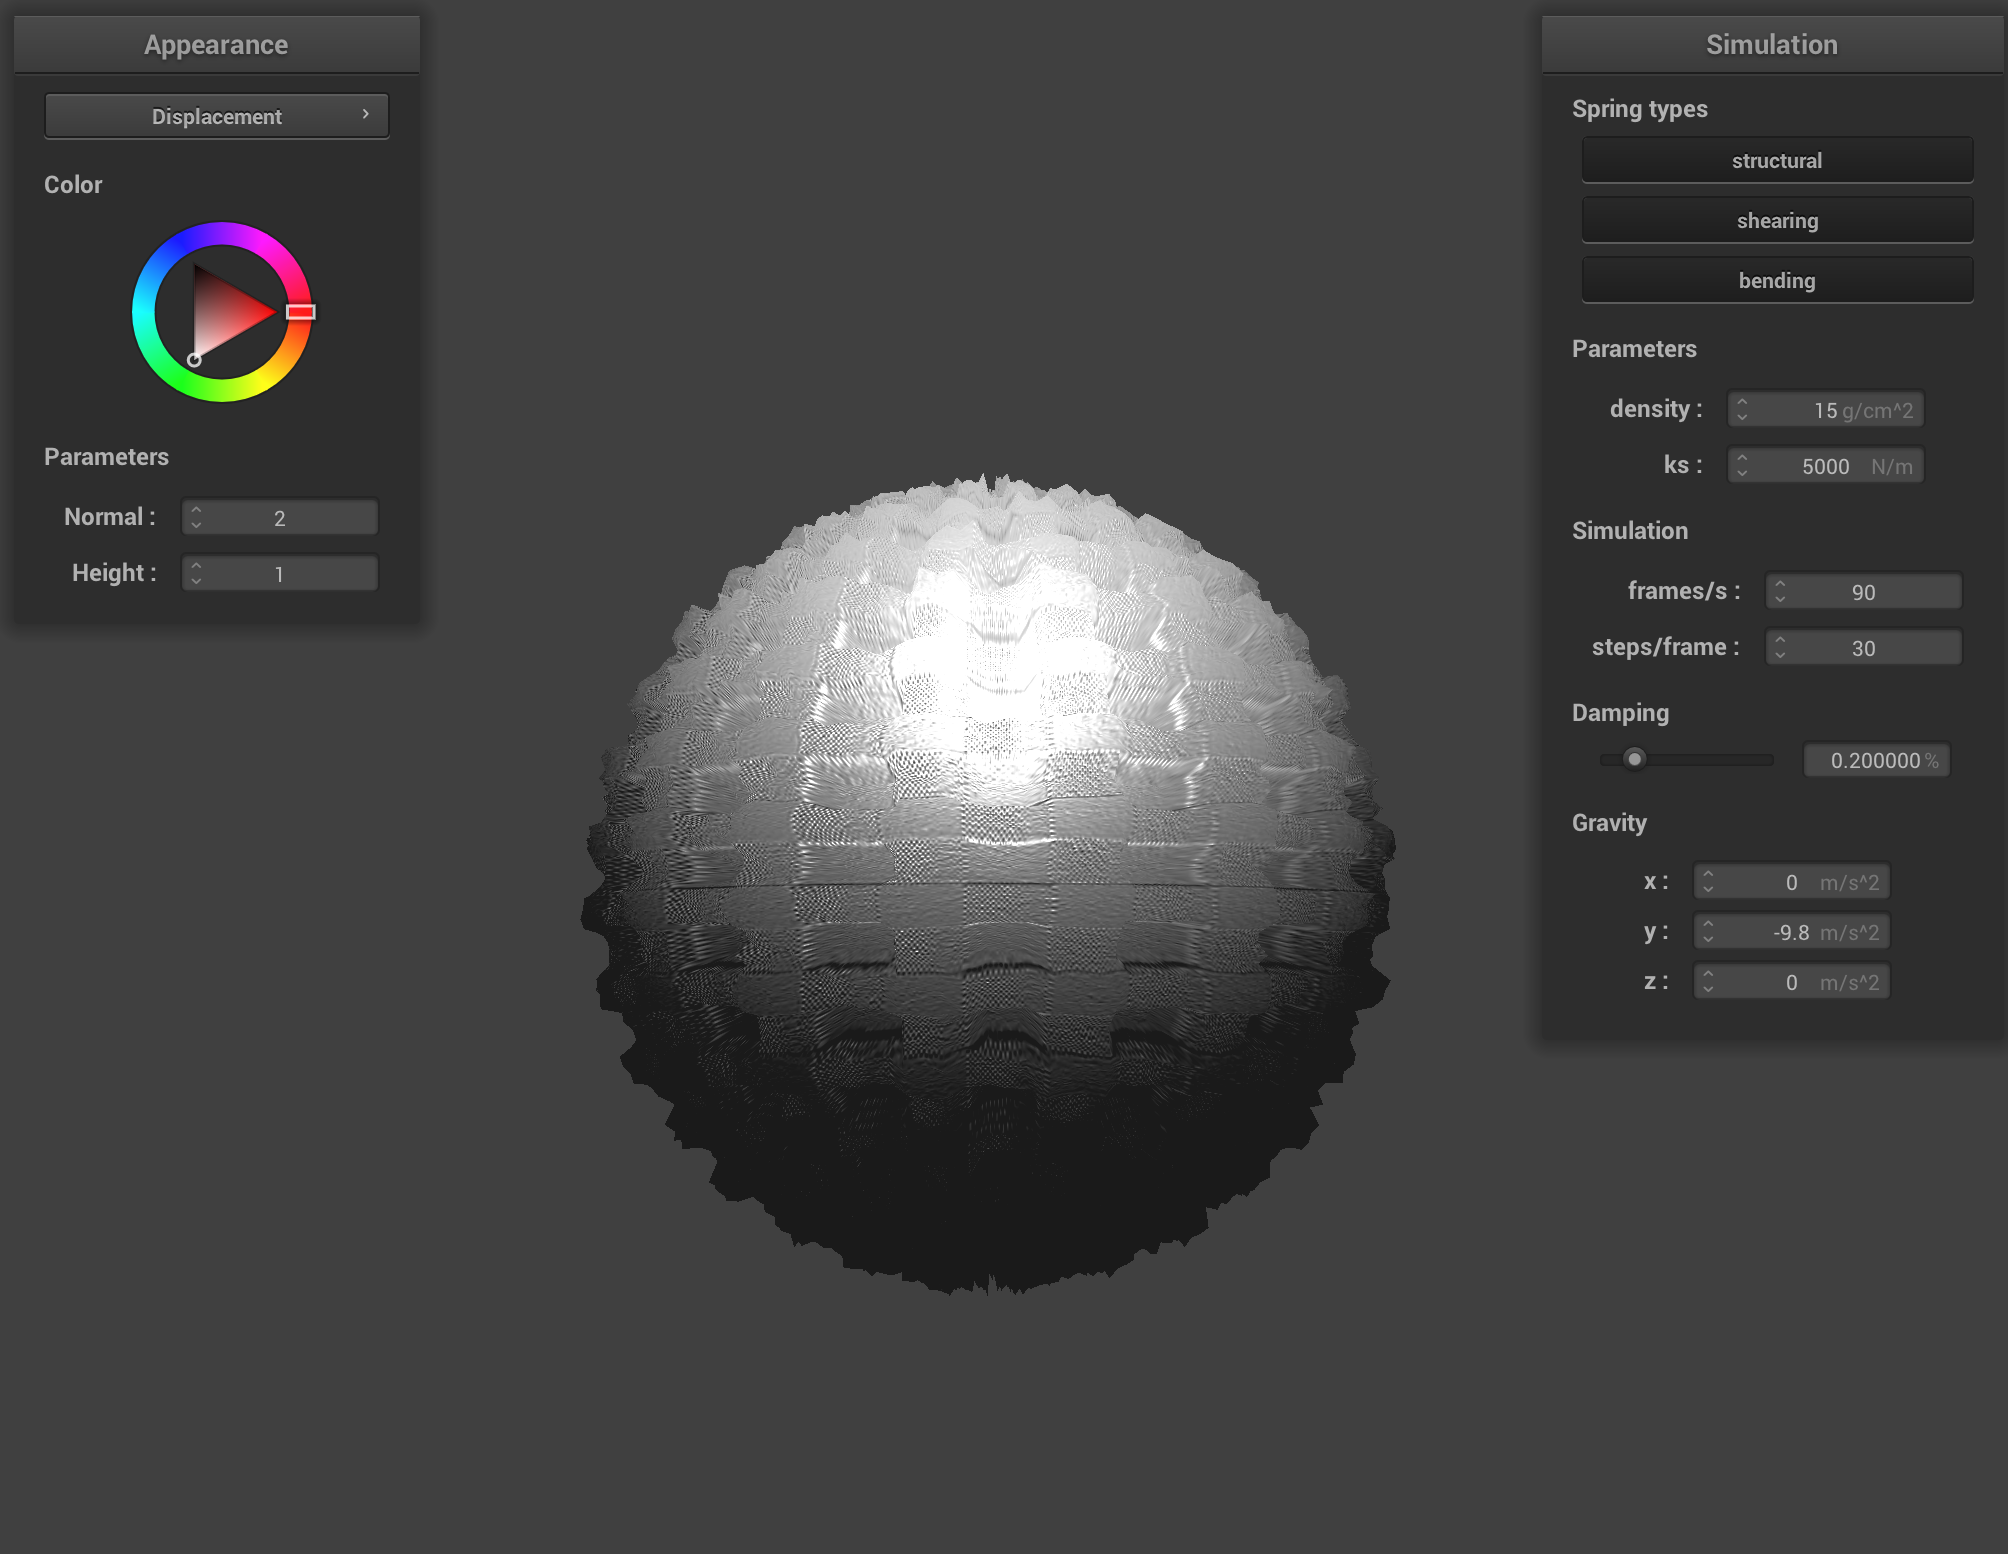Click the red hue selector marker
The image size is (2008, 1554).
[x=301, y=312]
